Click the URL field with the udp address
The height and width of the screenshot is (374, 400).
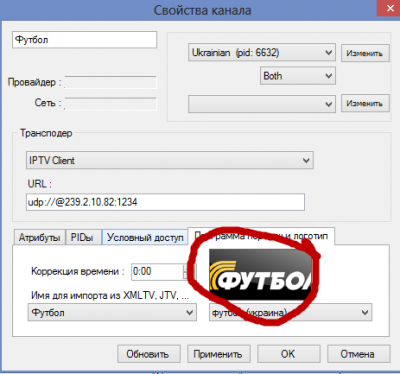[x=165, y=202]
